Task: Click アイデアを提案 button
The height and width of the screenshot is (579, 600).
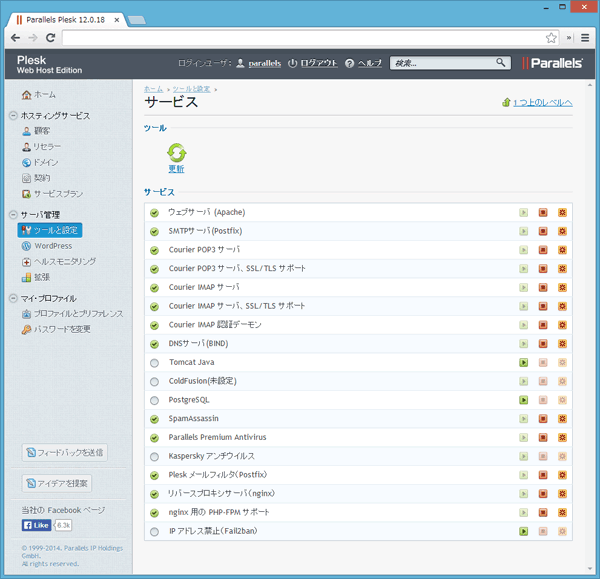Action: (x=57, y=483)
